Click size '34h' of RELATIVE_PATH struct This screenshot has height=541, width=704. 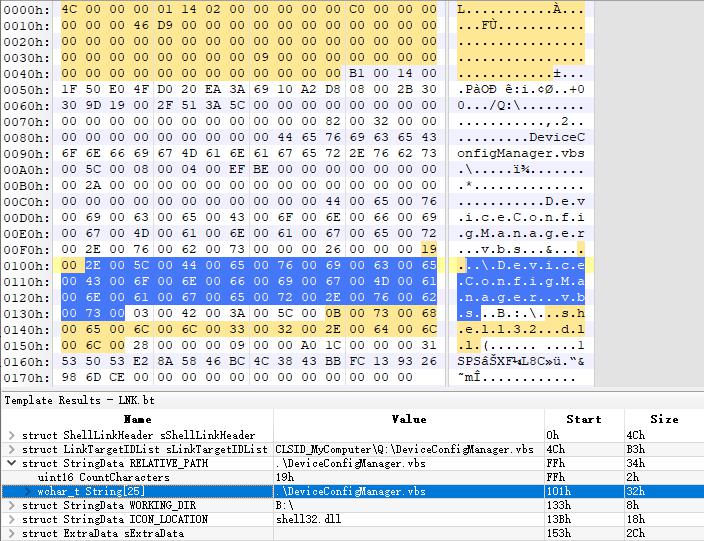click(636, 463)
